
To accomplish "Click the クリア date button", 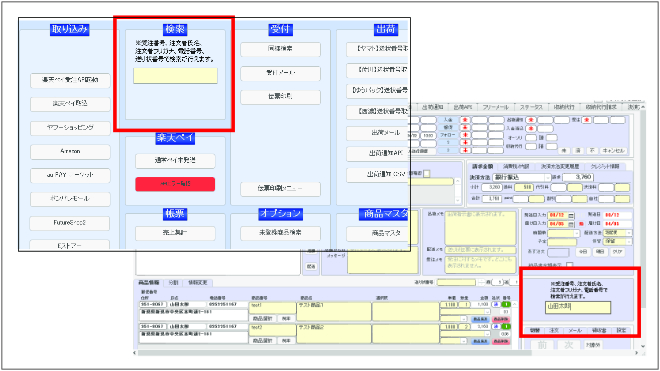I will (x=617, y=252).
